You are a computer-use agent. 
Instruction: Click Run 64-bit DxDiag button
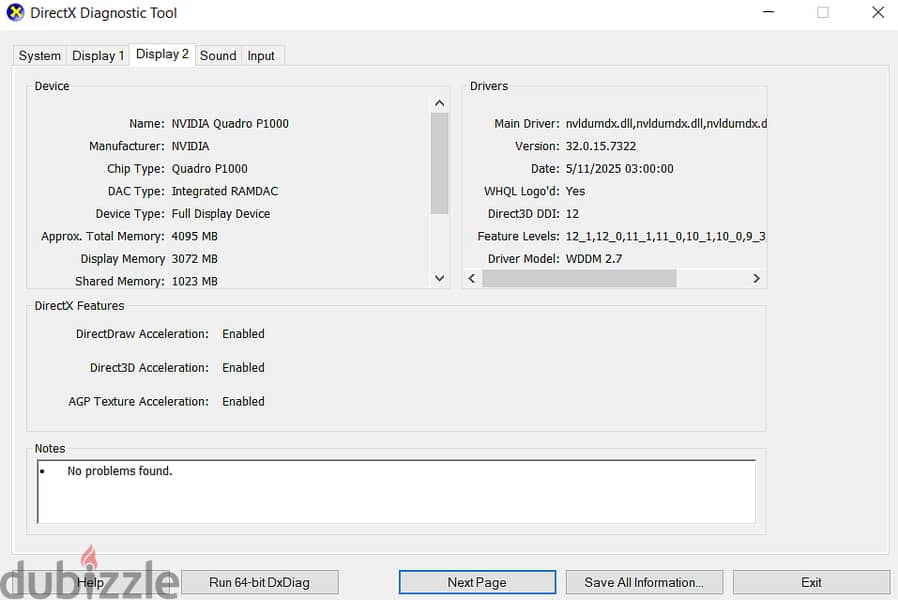coord(259,582)
